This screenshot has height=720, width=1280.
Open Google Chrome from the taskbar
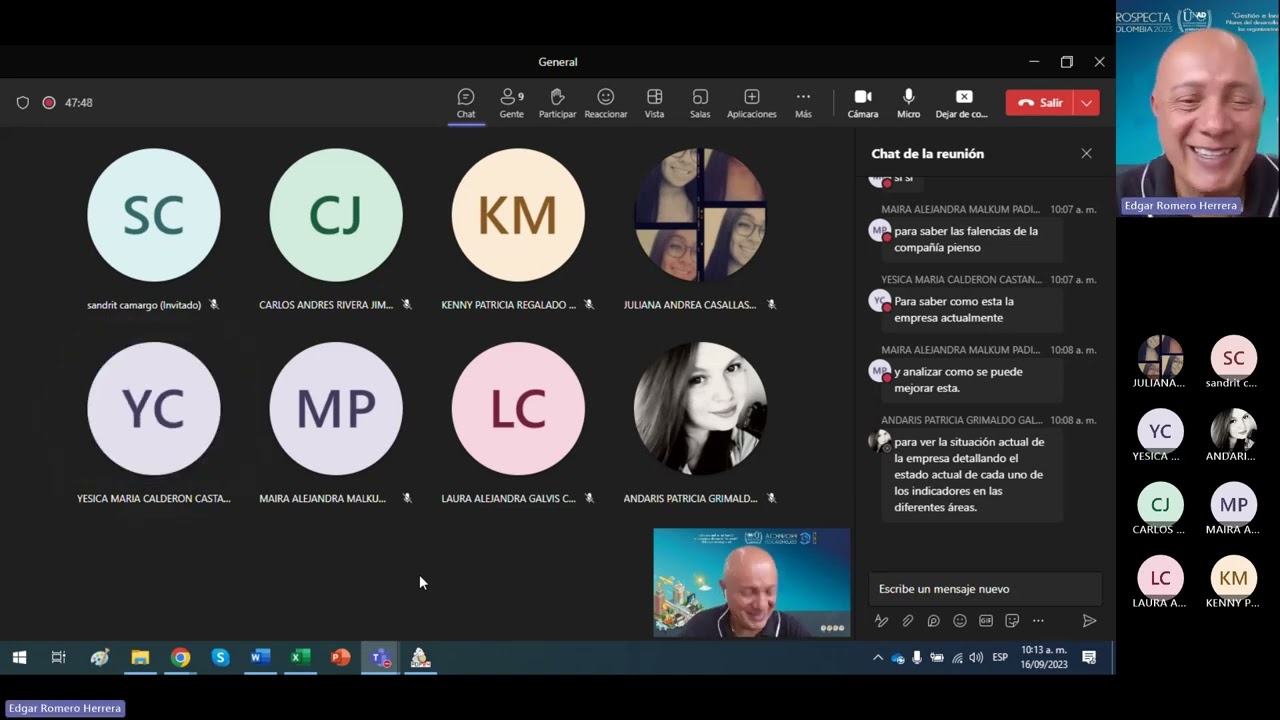pos(180,657)
